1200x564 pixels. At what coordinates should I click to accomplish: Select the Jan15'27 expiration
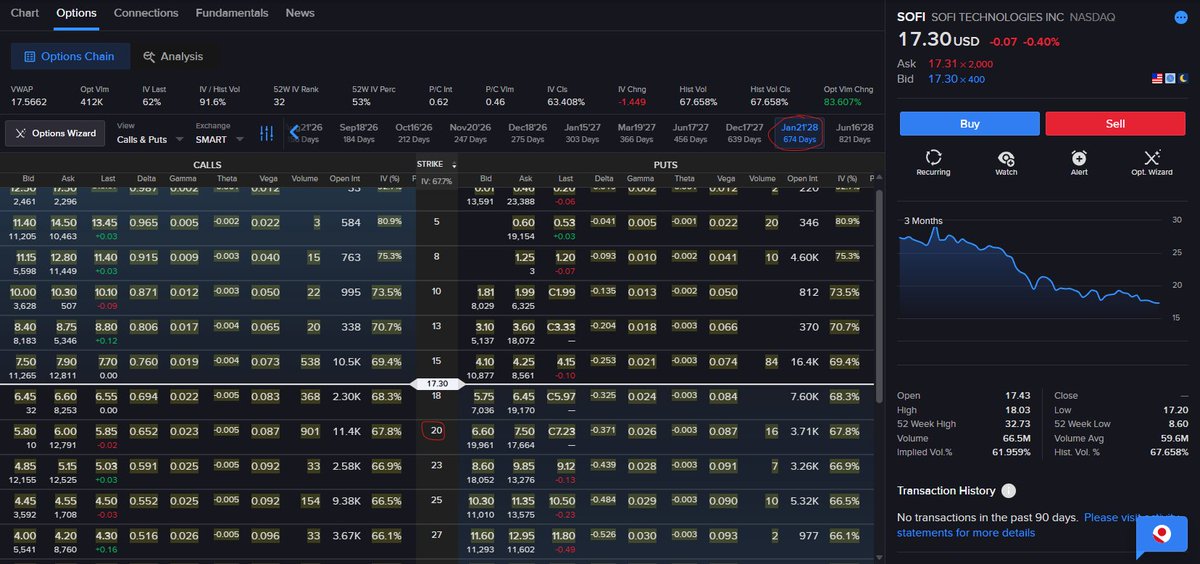[x=583, y=133]
